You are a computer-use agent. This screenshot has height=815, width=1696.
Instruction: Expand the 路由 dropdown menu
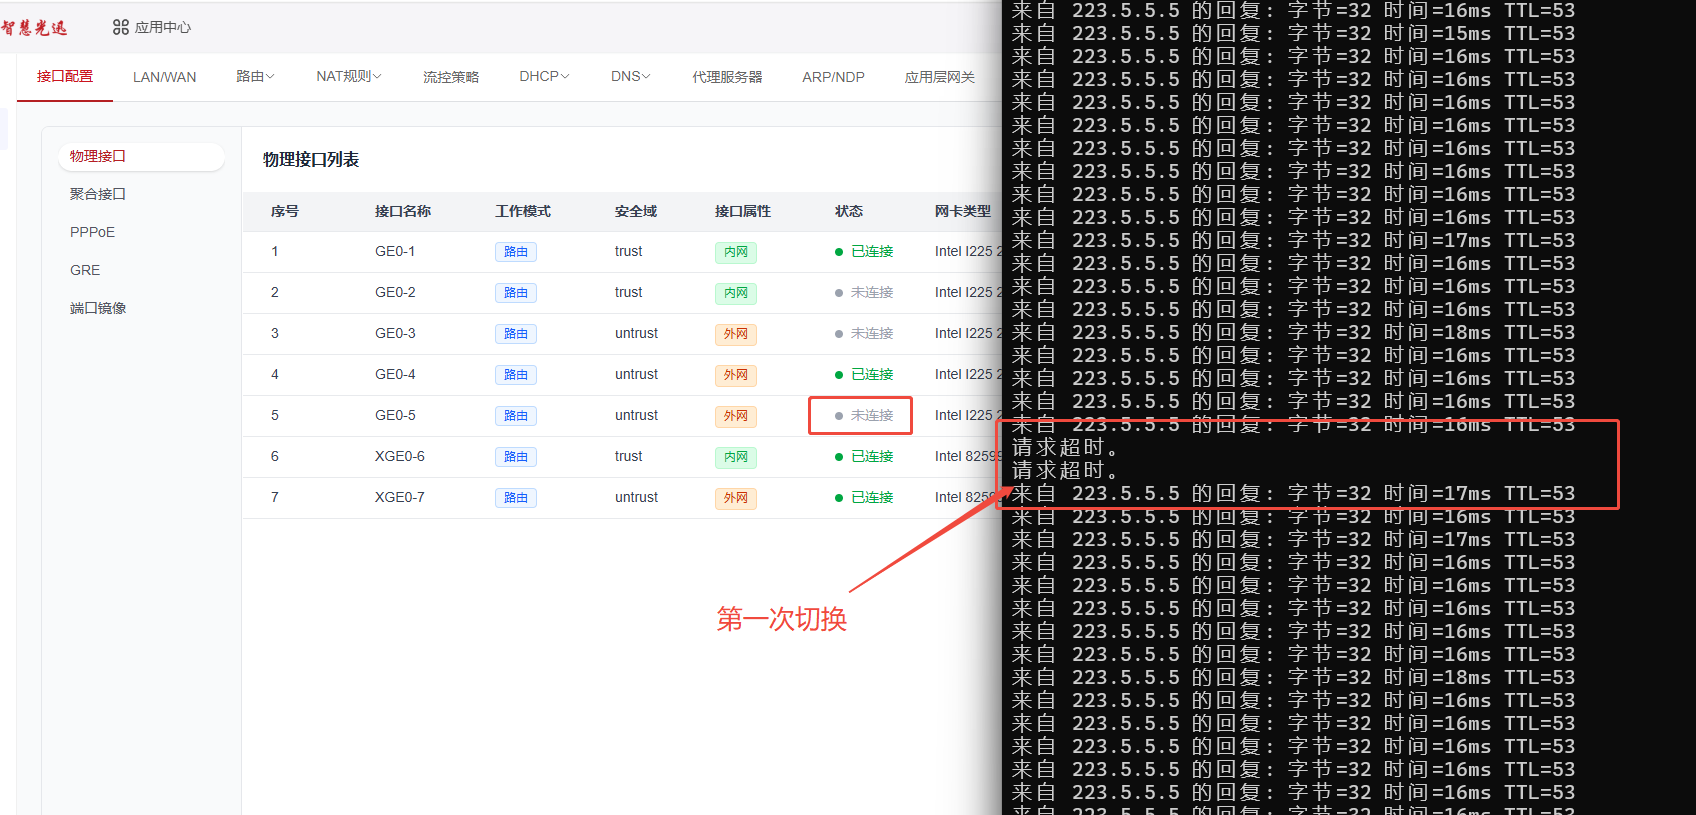tap(255, 76)
